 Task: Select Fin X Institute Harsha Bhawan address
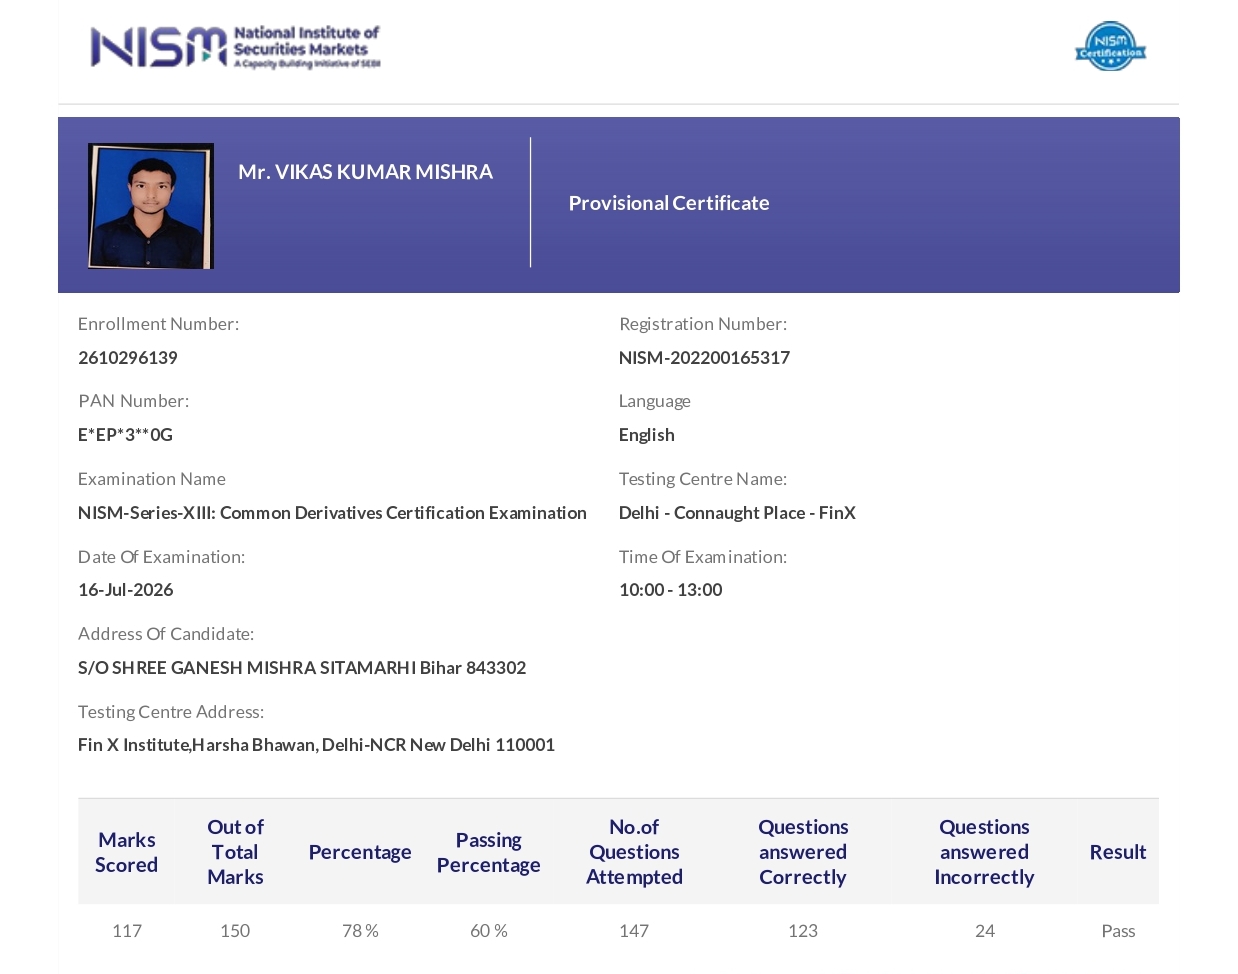316,745
